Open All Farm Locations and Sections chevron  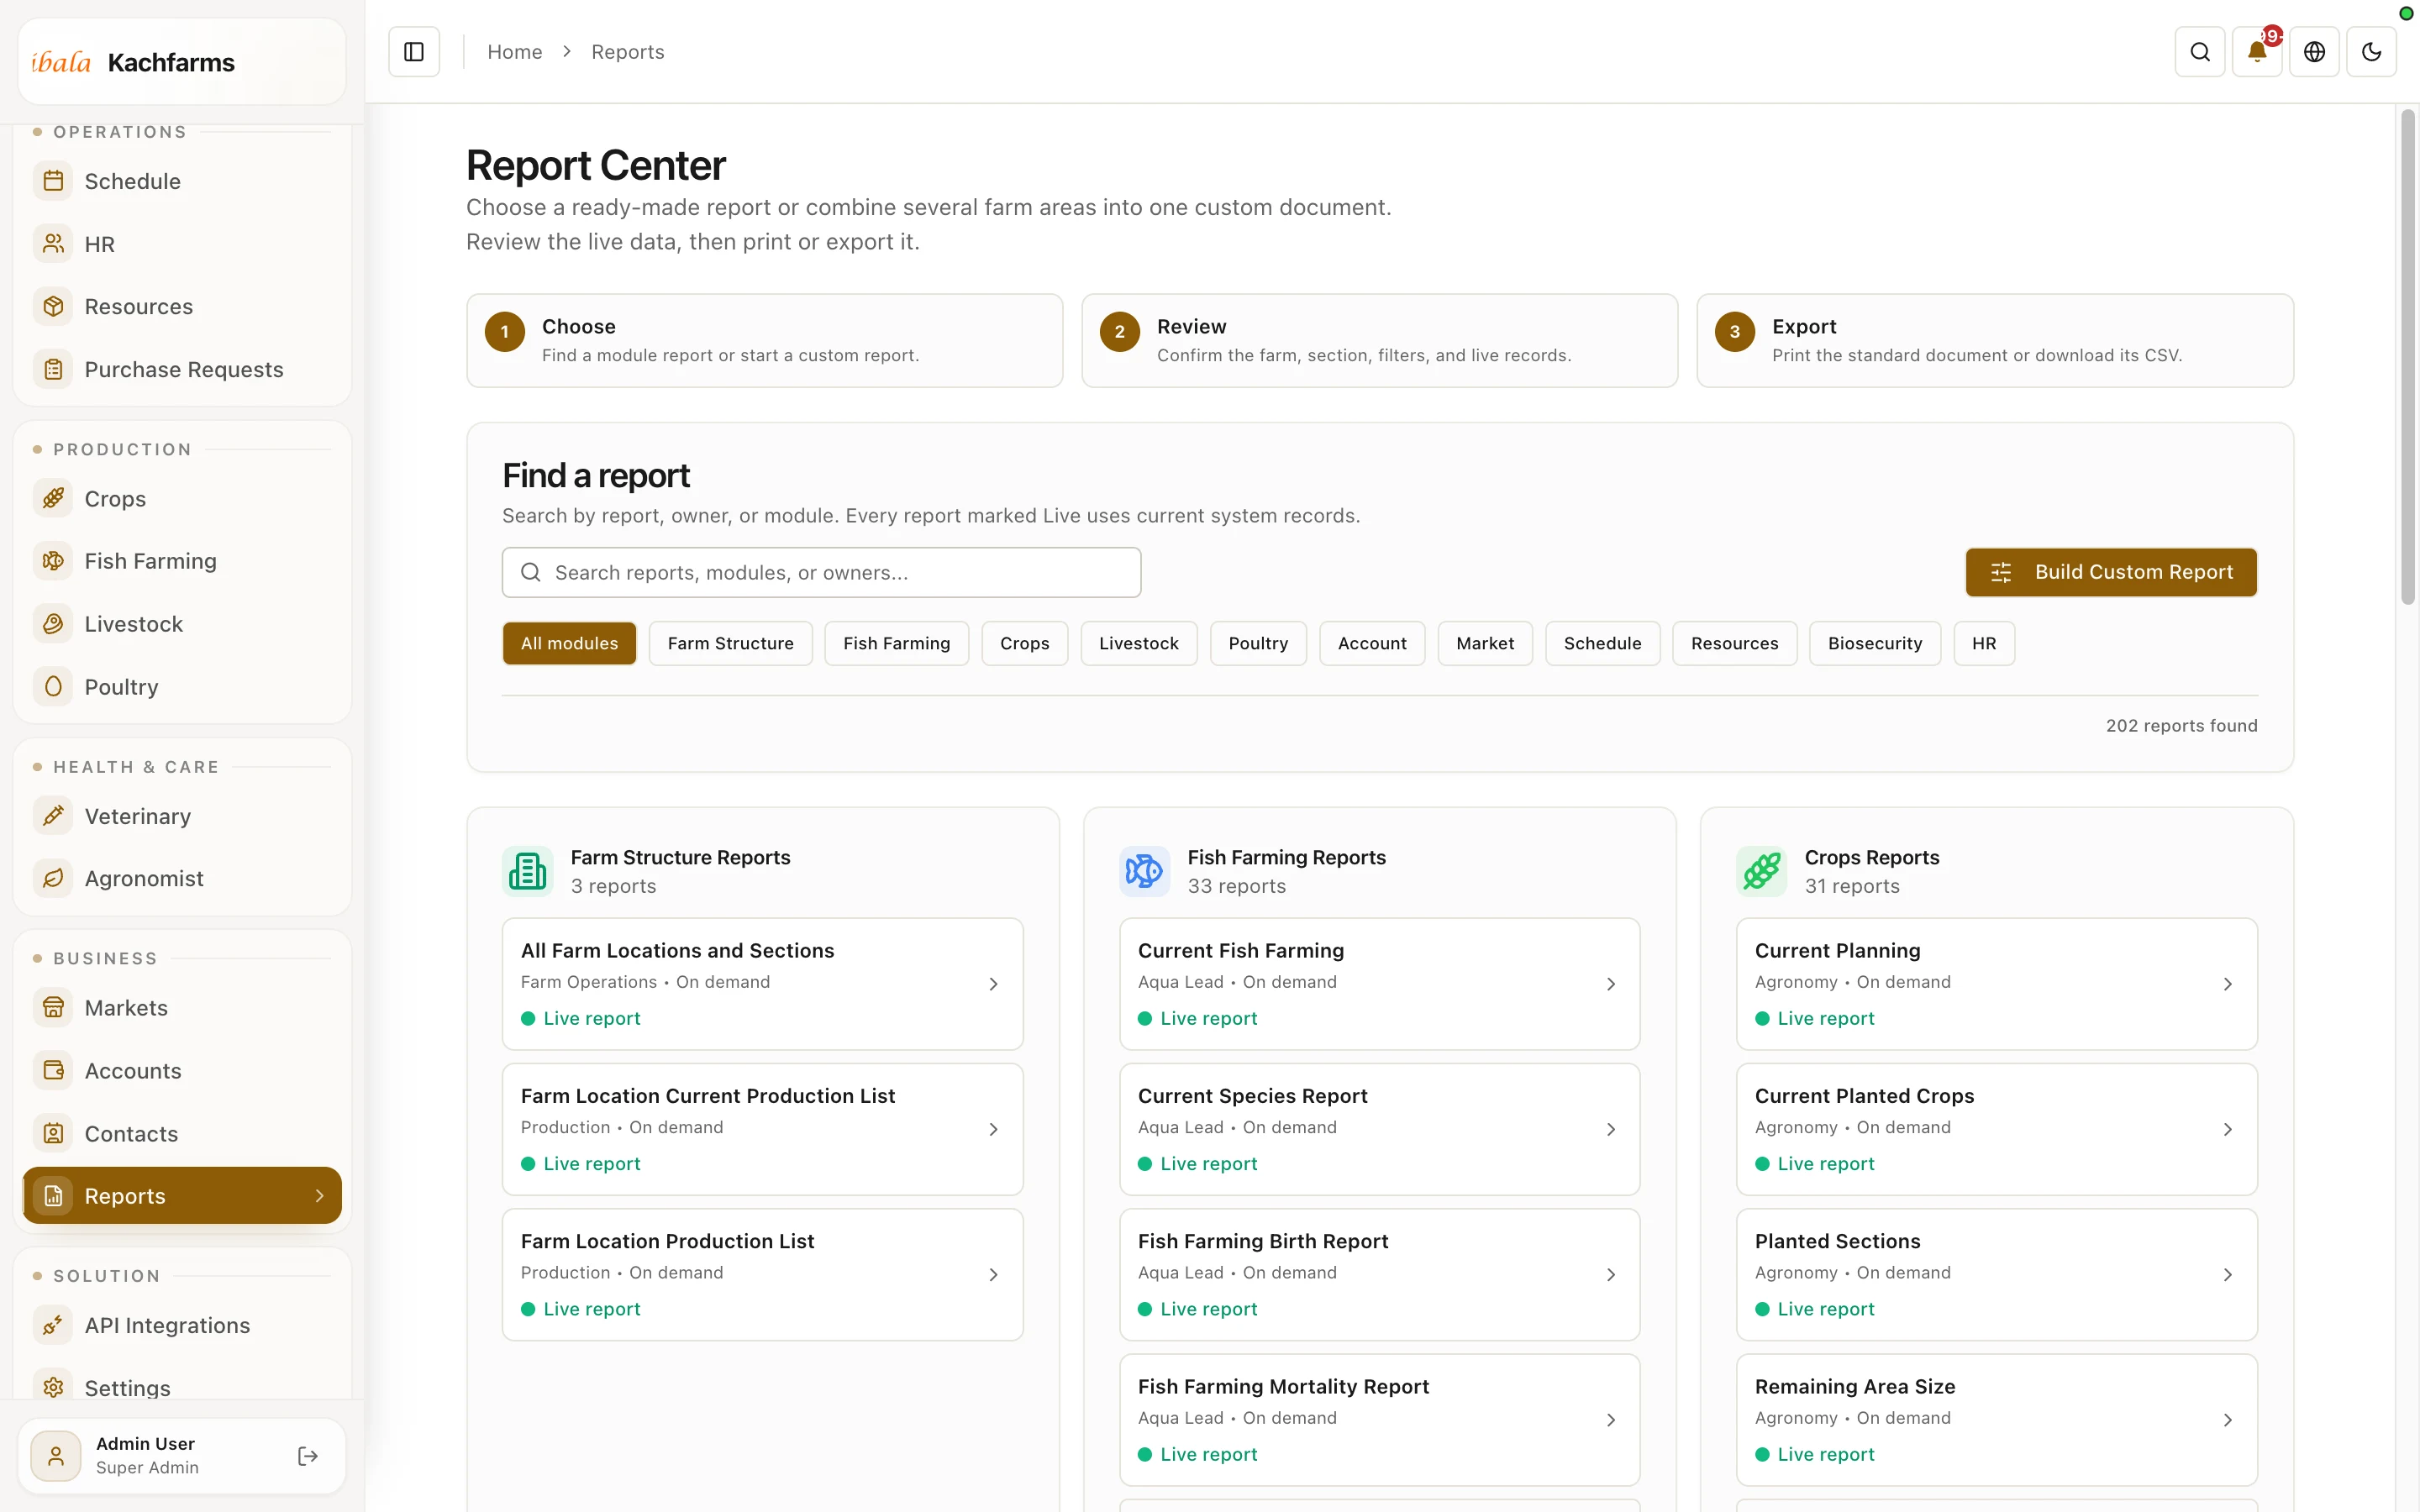pyautogui.click(x=993, y=984)
